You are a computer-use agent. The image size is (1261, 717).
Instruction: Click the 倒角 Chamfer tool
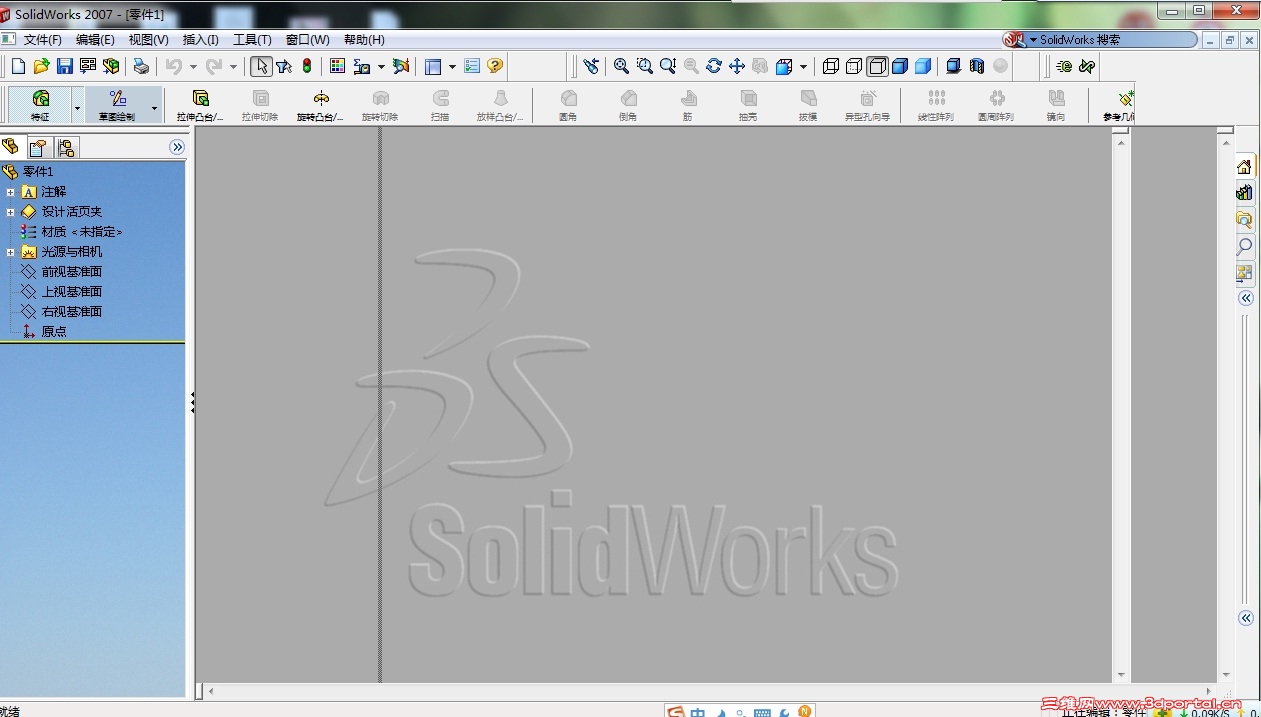[x=628, y=104]
